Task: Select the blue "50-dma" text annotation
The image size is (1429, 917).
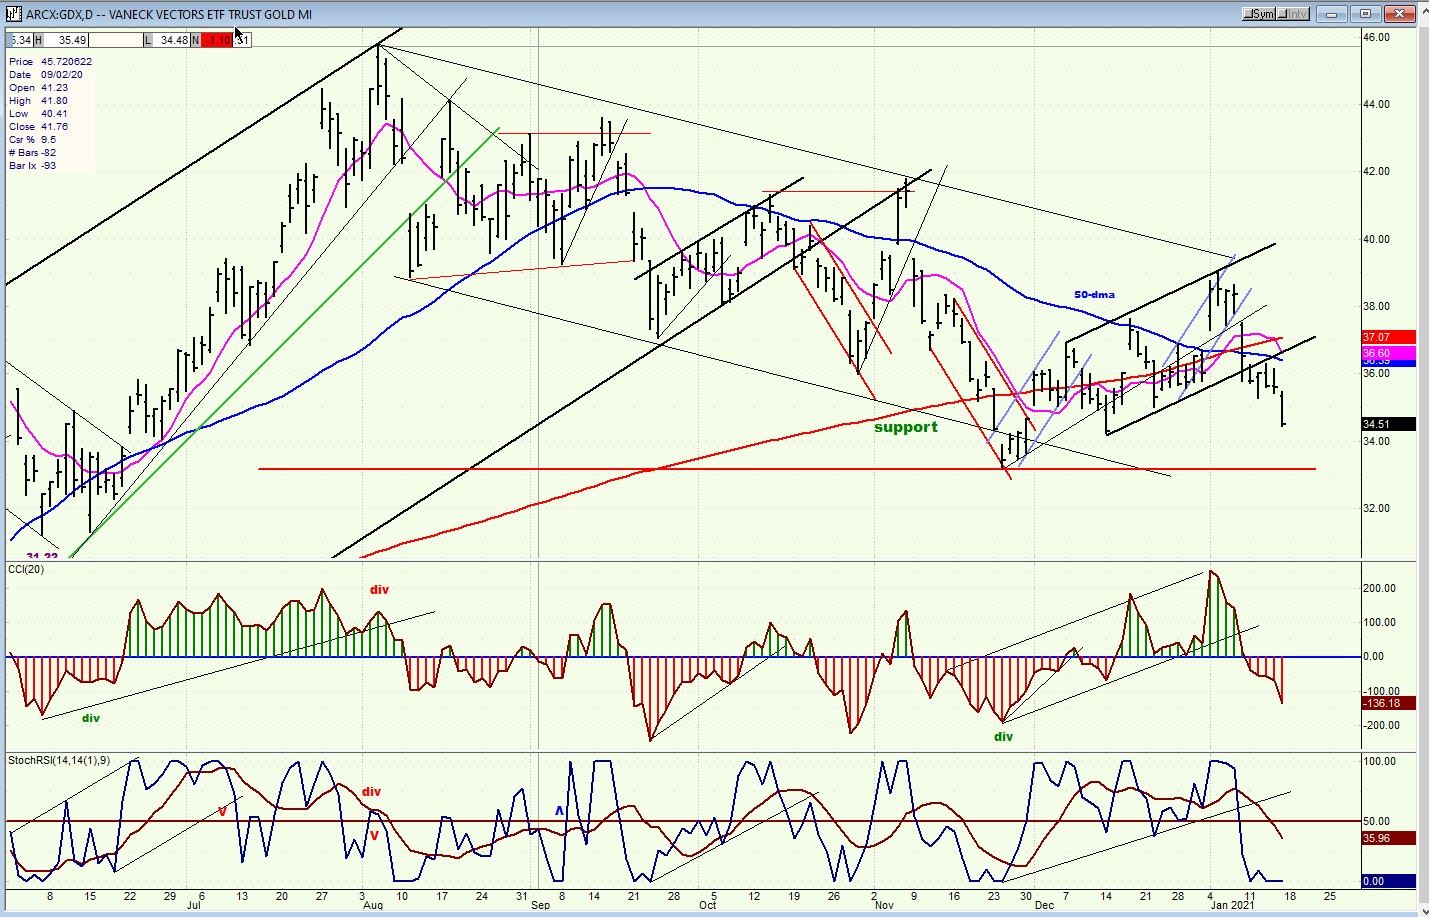Action: (x=1094, y=295)
